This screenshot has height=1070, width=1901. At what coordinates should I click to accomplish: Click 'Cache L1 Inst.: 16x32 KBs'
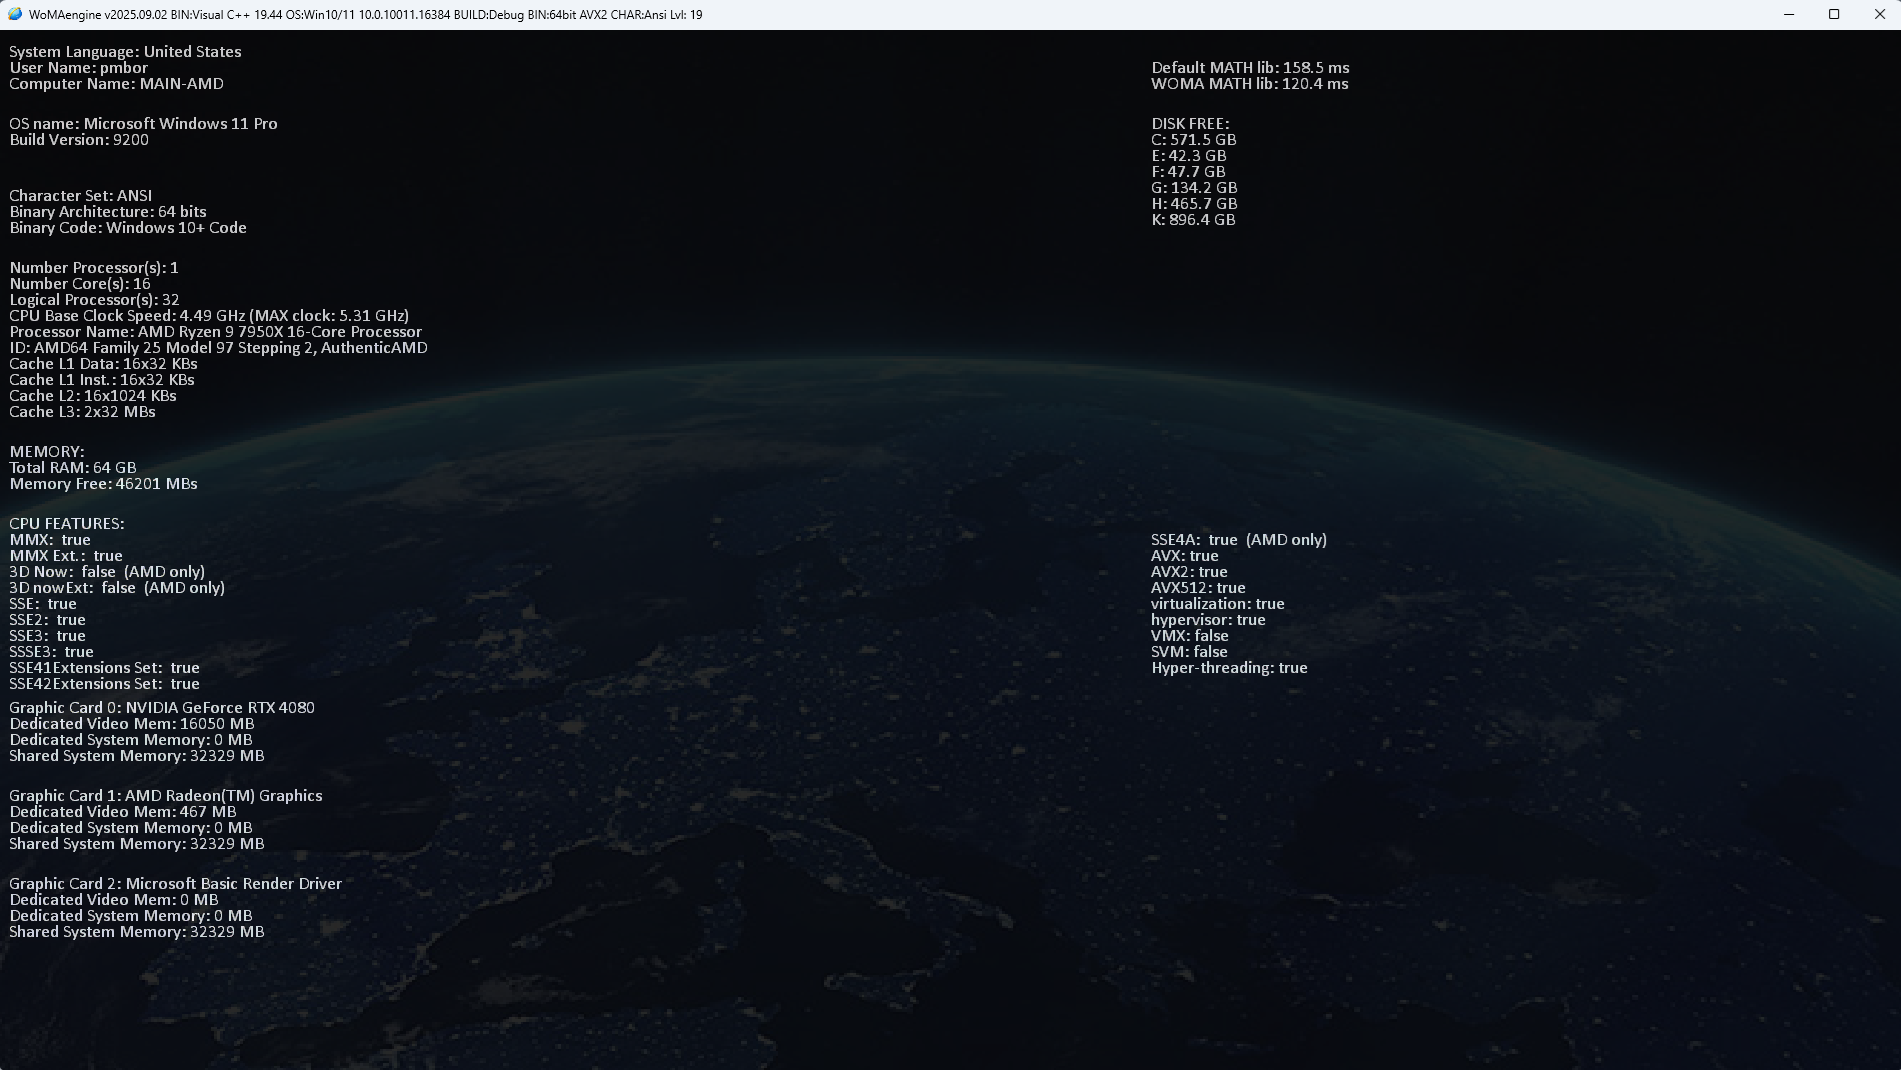pyautogui.click(x=102, y=380)
